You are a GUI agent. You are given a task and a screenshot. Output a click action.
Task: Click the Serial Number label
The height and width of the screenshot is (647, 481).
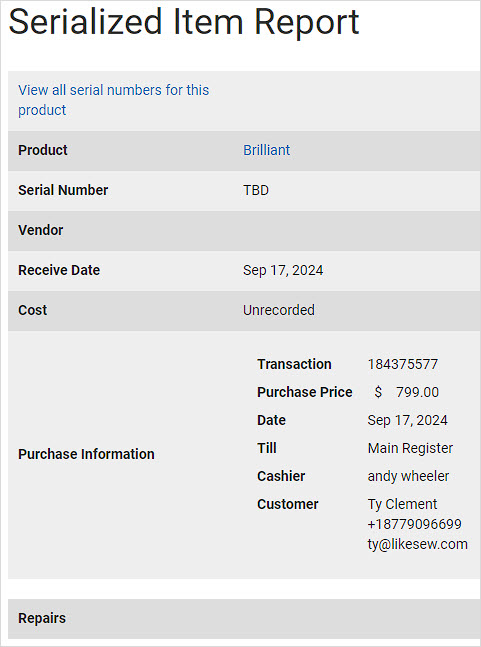pyautogui.click(x=63, y=190)
